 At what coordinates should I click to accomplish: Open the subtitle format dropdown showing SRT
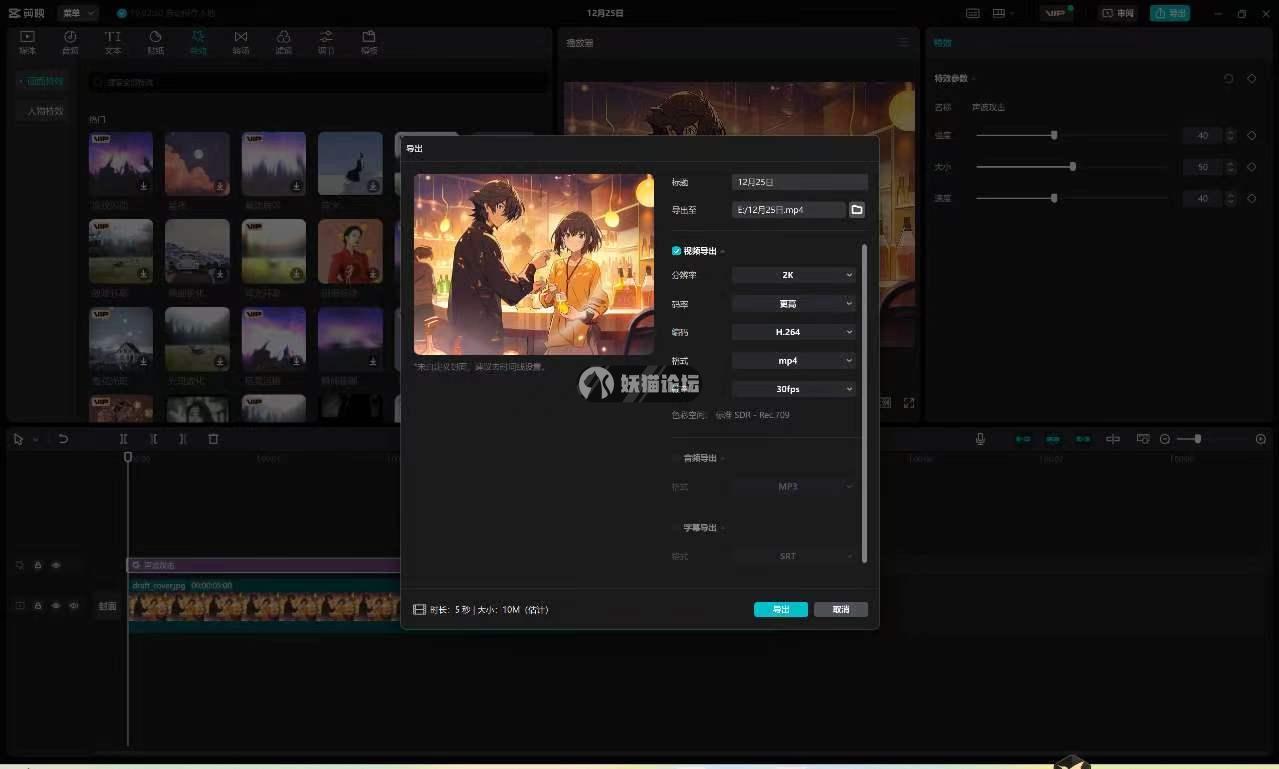794,556
